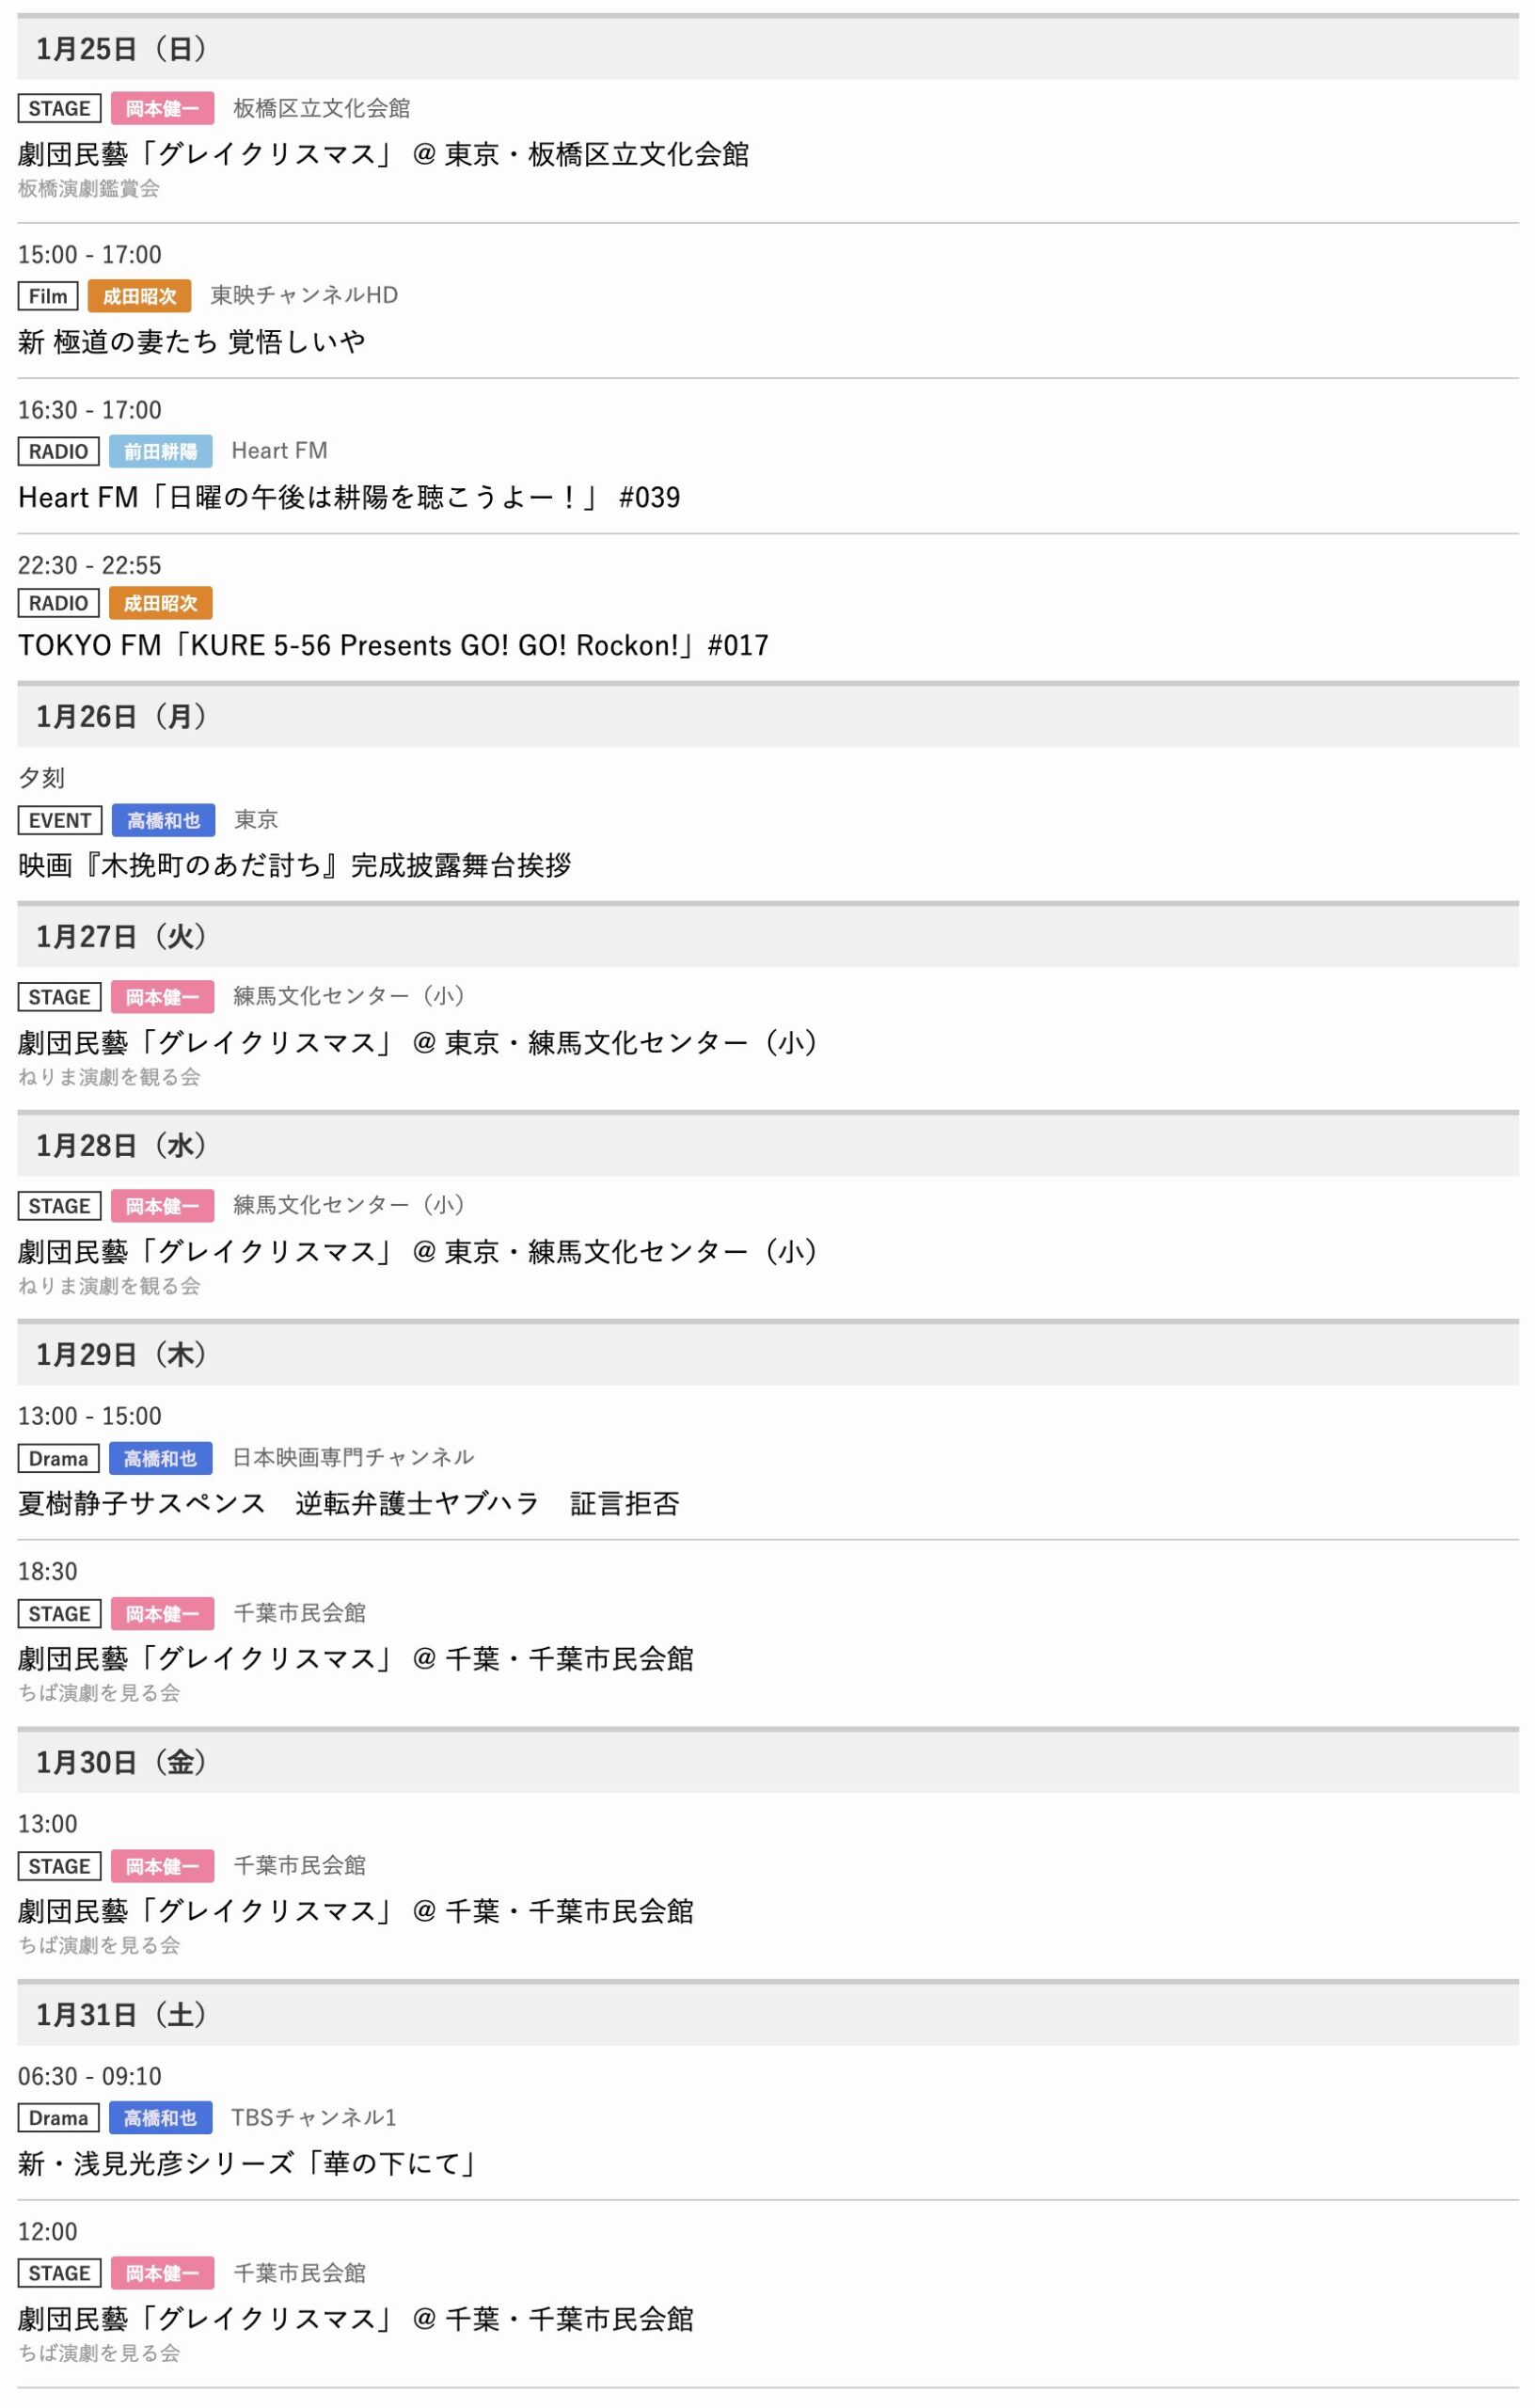Open 夏樹静子サスペンス 逆転弁護士ヤブハラ 証言拒否
Image resolution: width=1535 pixels, height=2408 pixels.
[x=348, y=1503]
